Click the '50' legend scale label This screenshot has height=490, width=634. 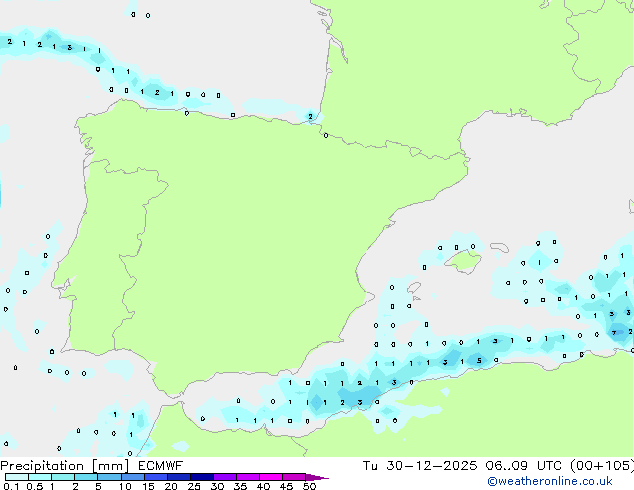click(x=309, y=486)
